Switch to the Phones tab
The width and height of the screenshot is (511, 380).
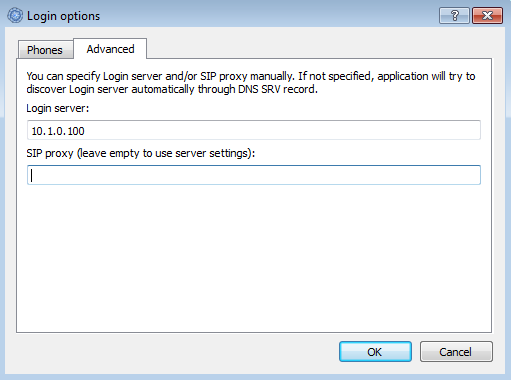coord(45,50)
